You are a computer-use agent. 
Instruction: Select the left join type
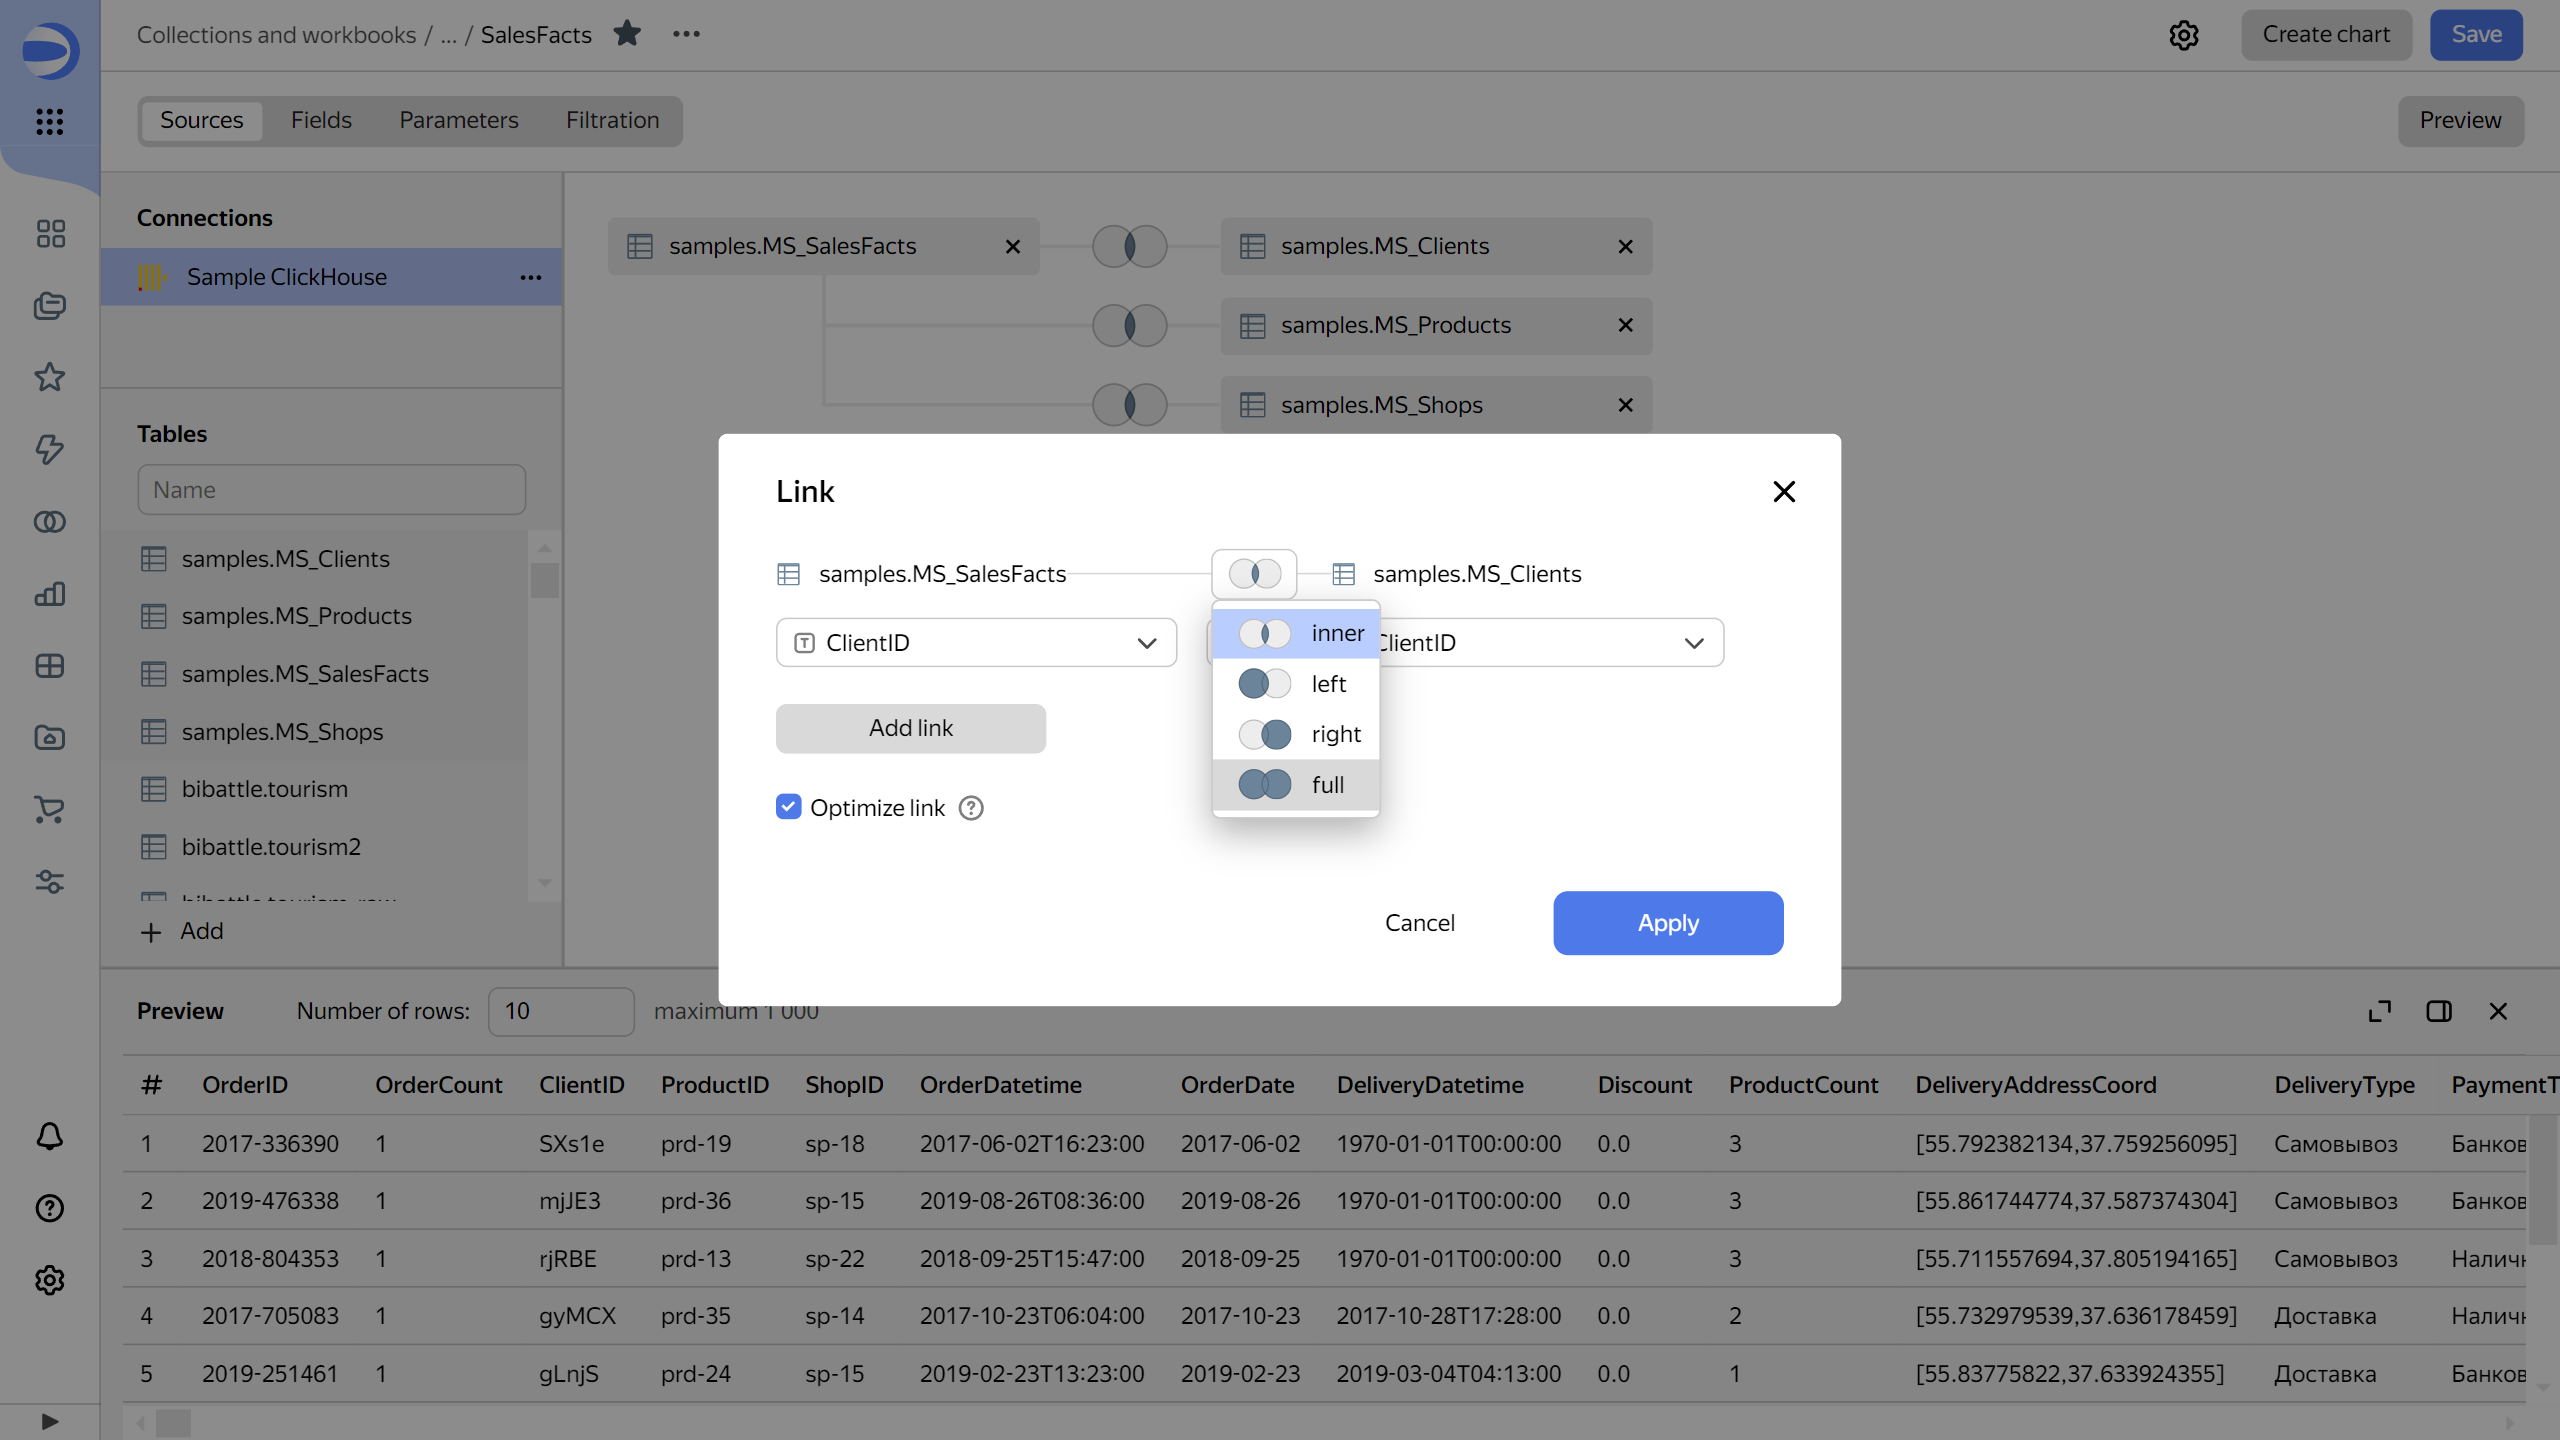tap(1296, 683)
